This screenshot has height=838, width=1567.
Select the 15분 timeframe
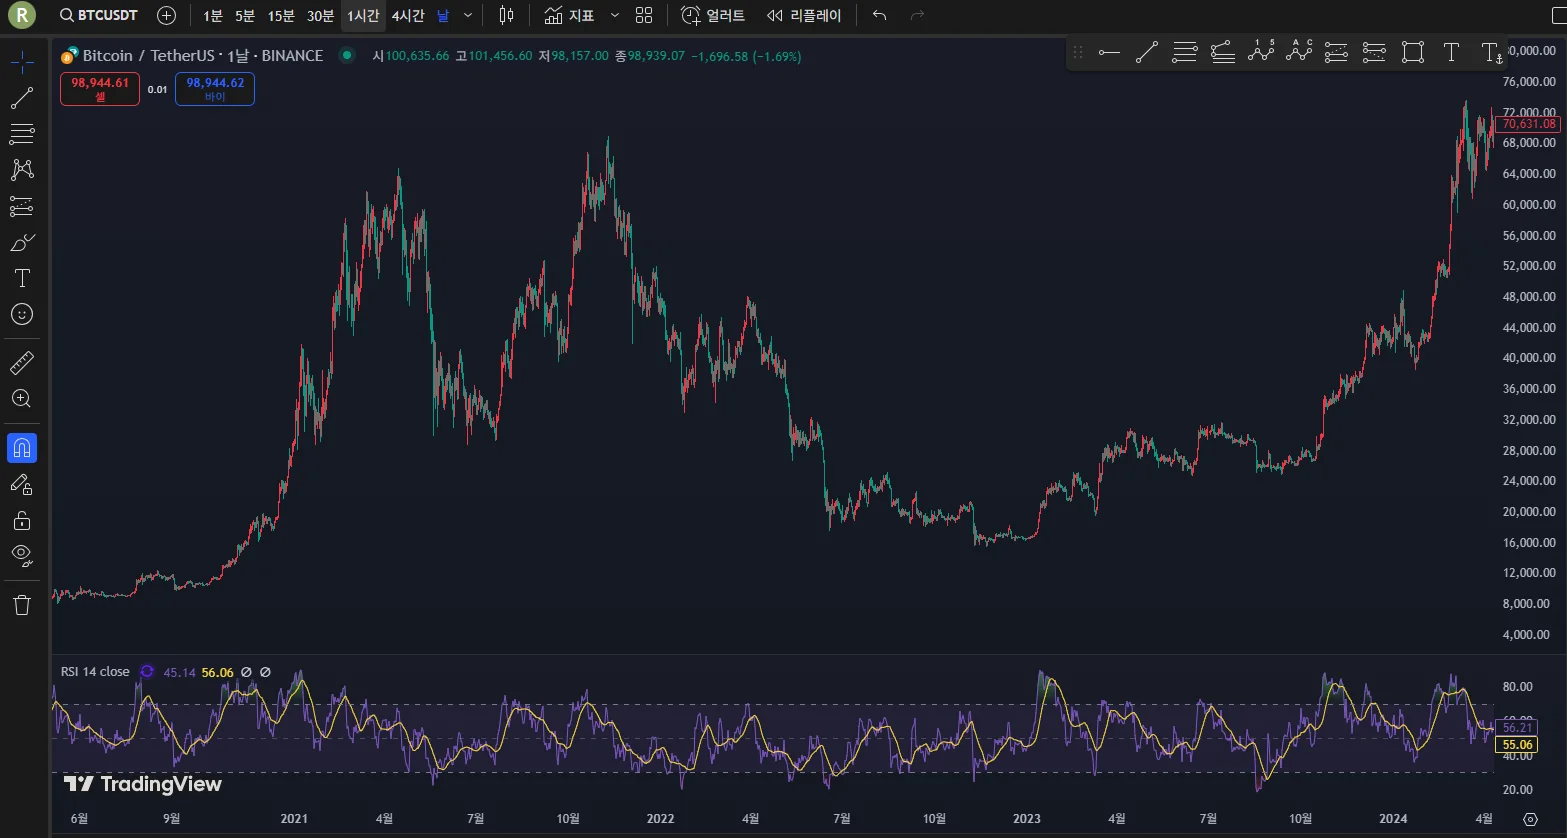pos(281,15)
